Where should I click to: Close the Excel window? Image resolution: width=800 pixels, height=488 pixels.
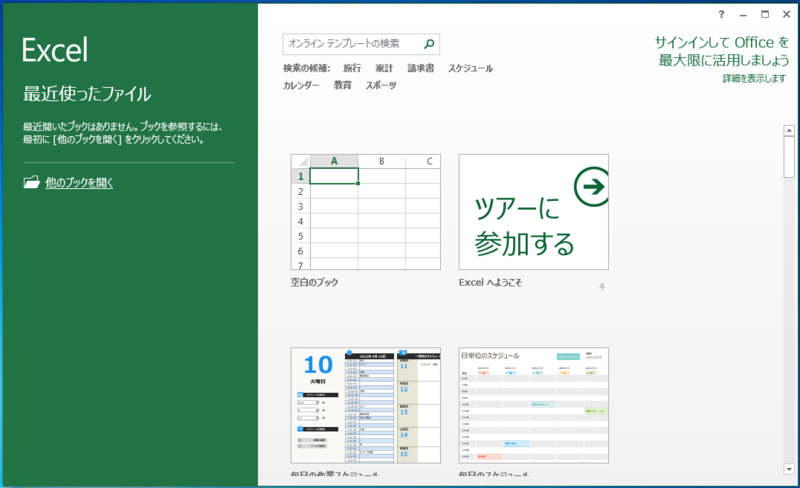(786, 14)
